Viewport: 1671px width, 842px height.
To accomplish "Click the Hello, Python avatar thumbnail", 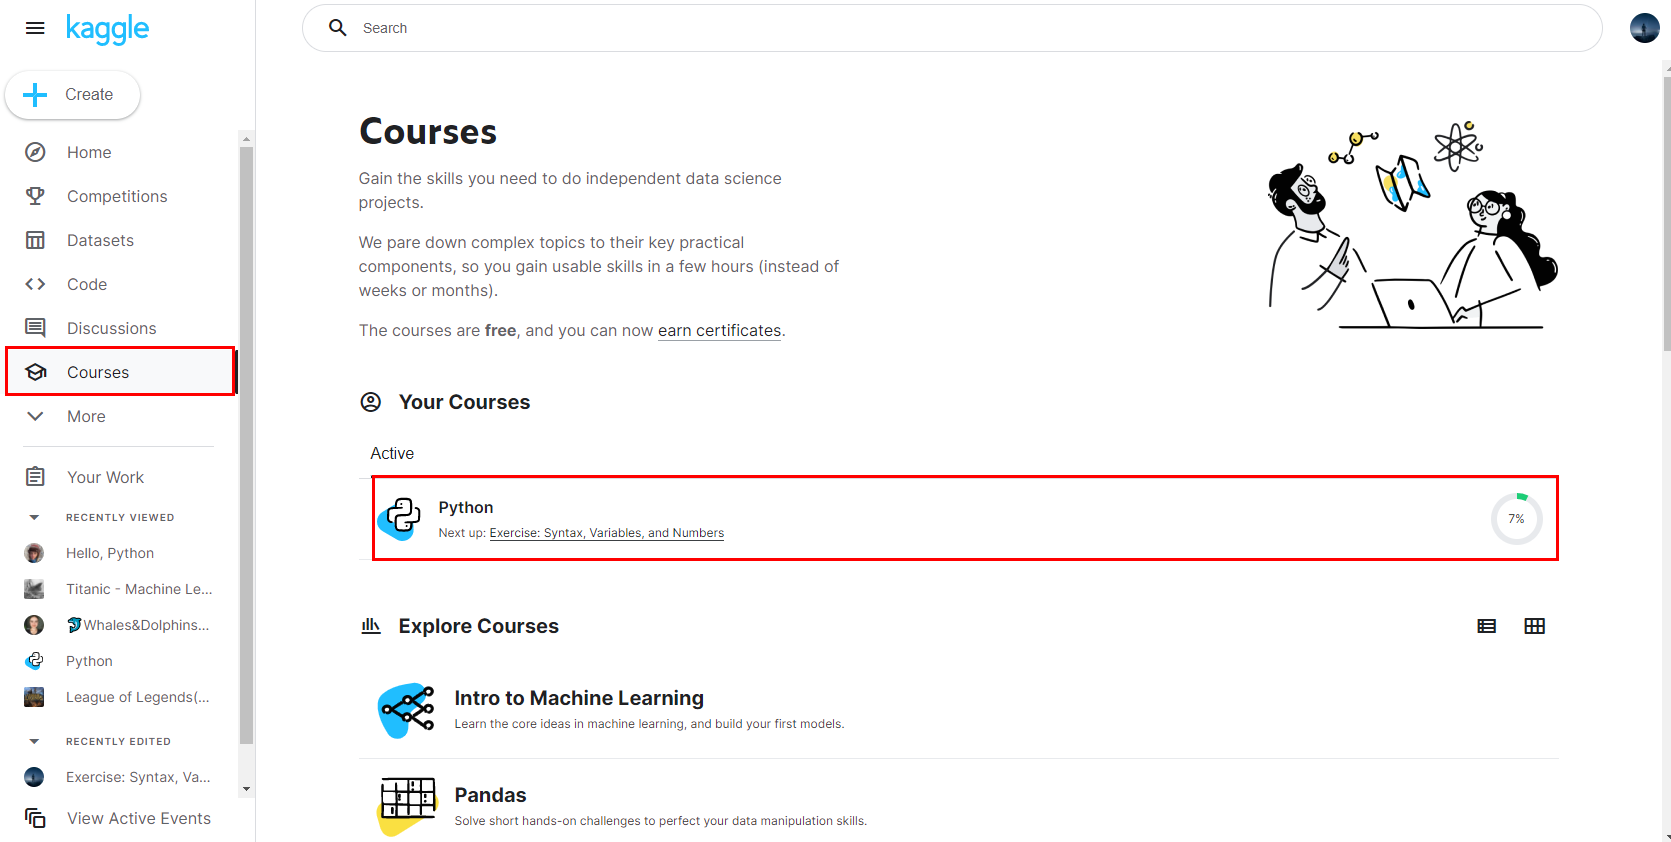I will [34, 553].
